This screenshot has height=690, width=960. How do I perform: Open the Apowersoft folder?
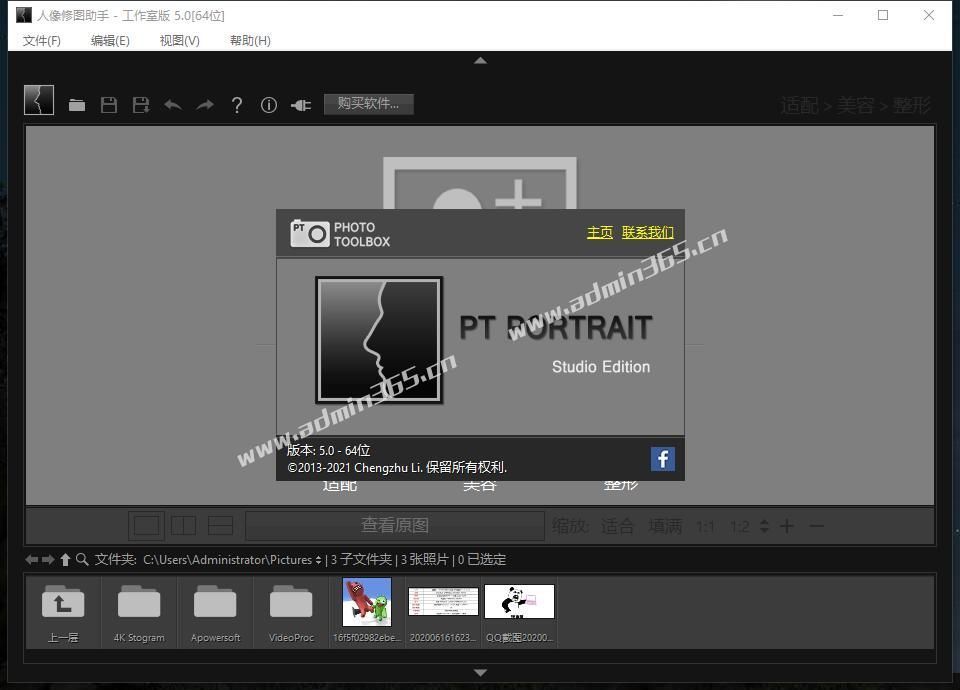point(215,613)
